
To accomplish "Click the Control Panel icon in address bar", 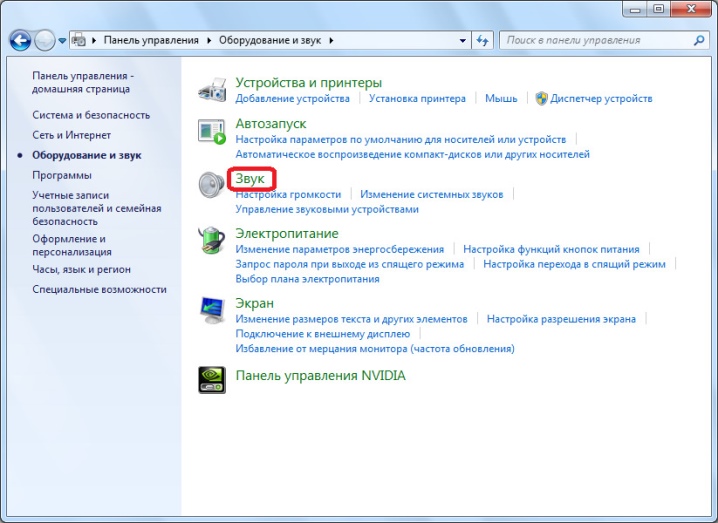I will [x=79, y=40].
